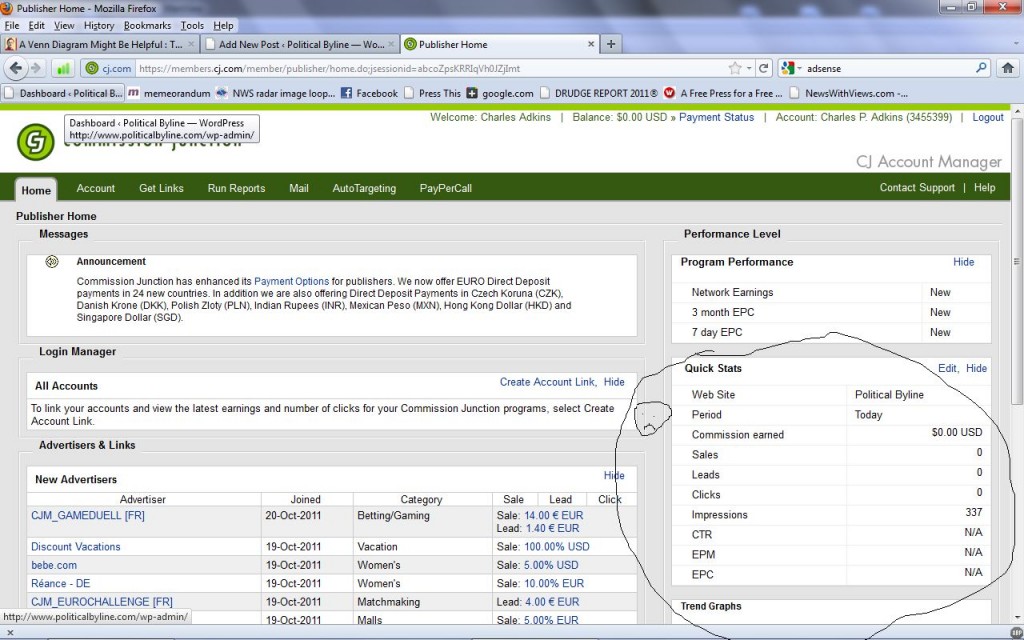Click into the adsense search field
The height and width of the screenshot is (640, 1024).
click(888, 68)
